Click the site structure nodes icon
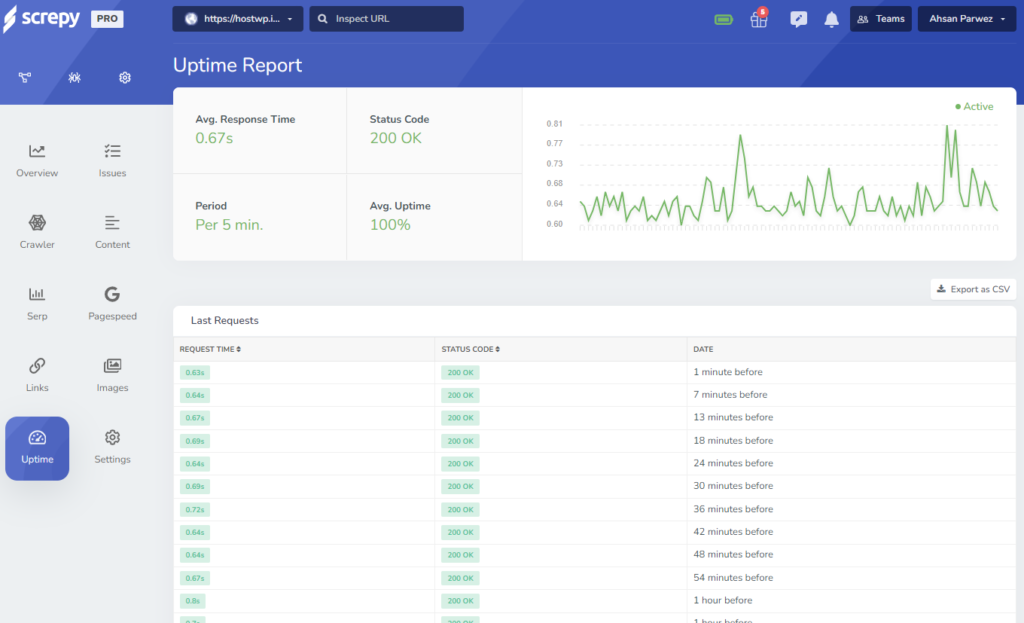The height and width of the screenshot is (623, 1024). click(25, 77)
